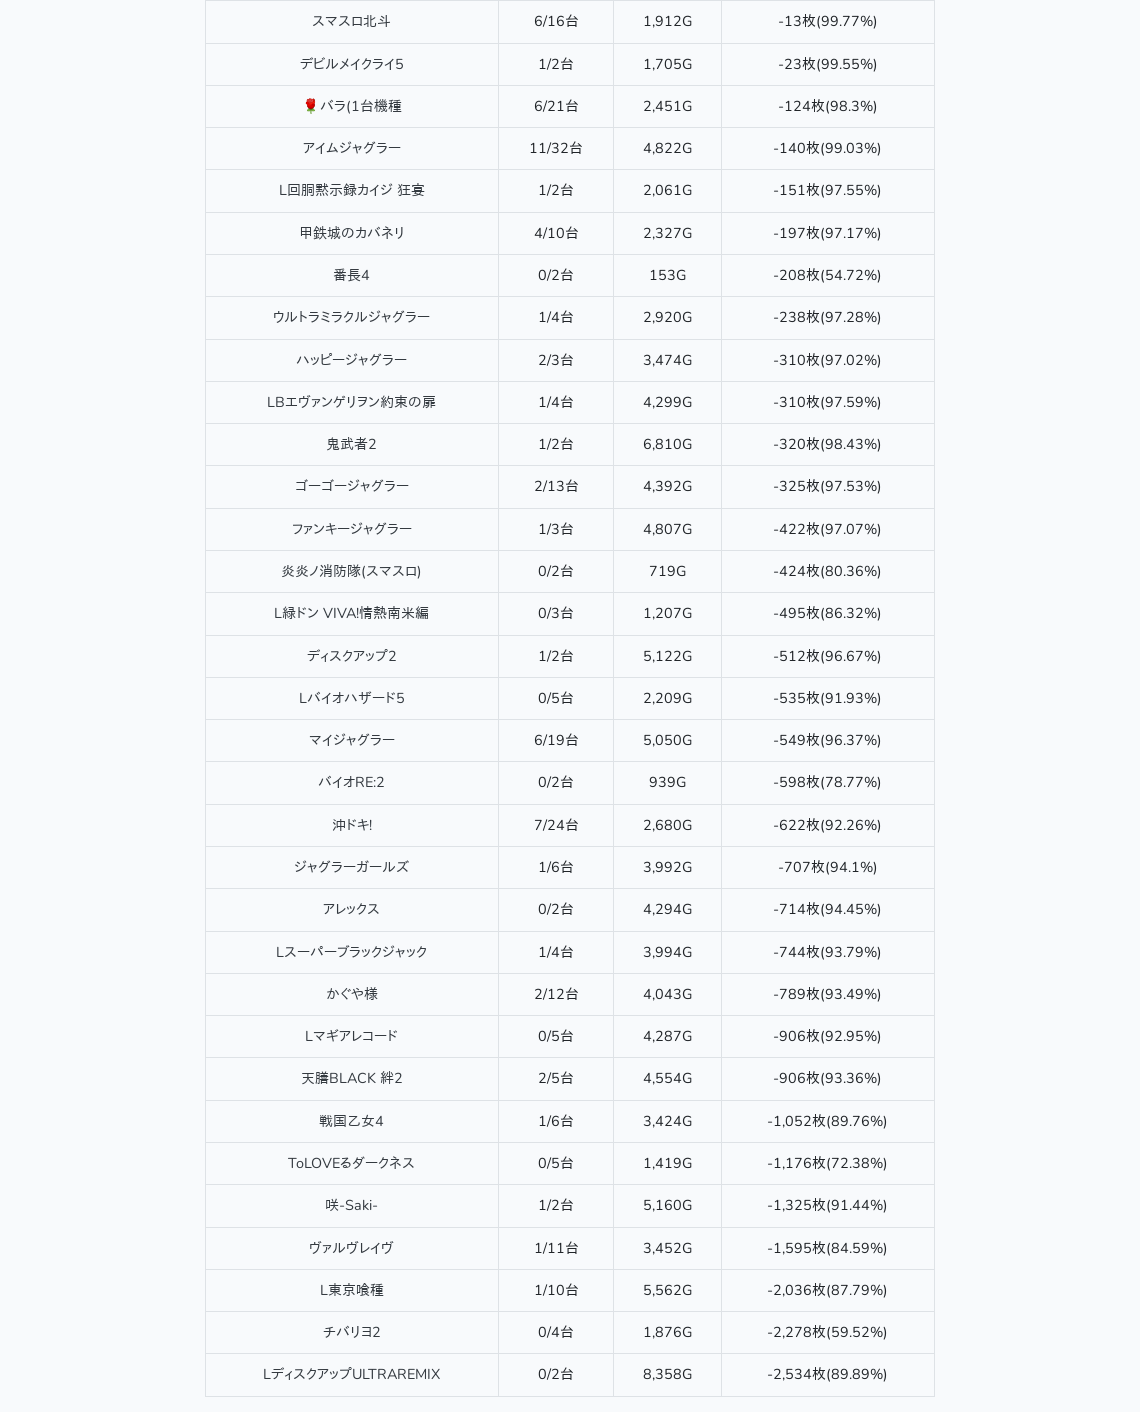The height and width of the screenshot is (1412, 1140).
Task: Open the ゴーゴージャグラー row name
Action: click(351, 486)
